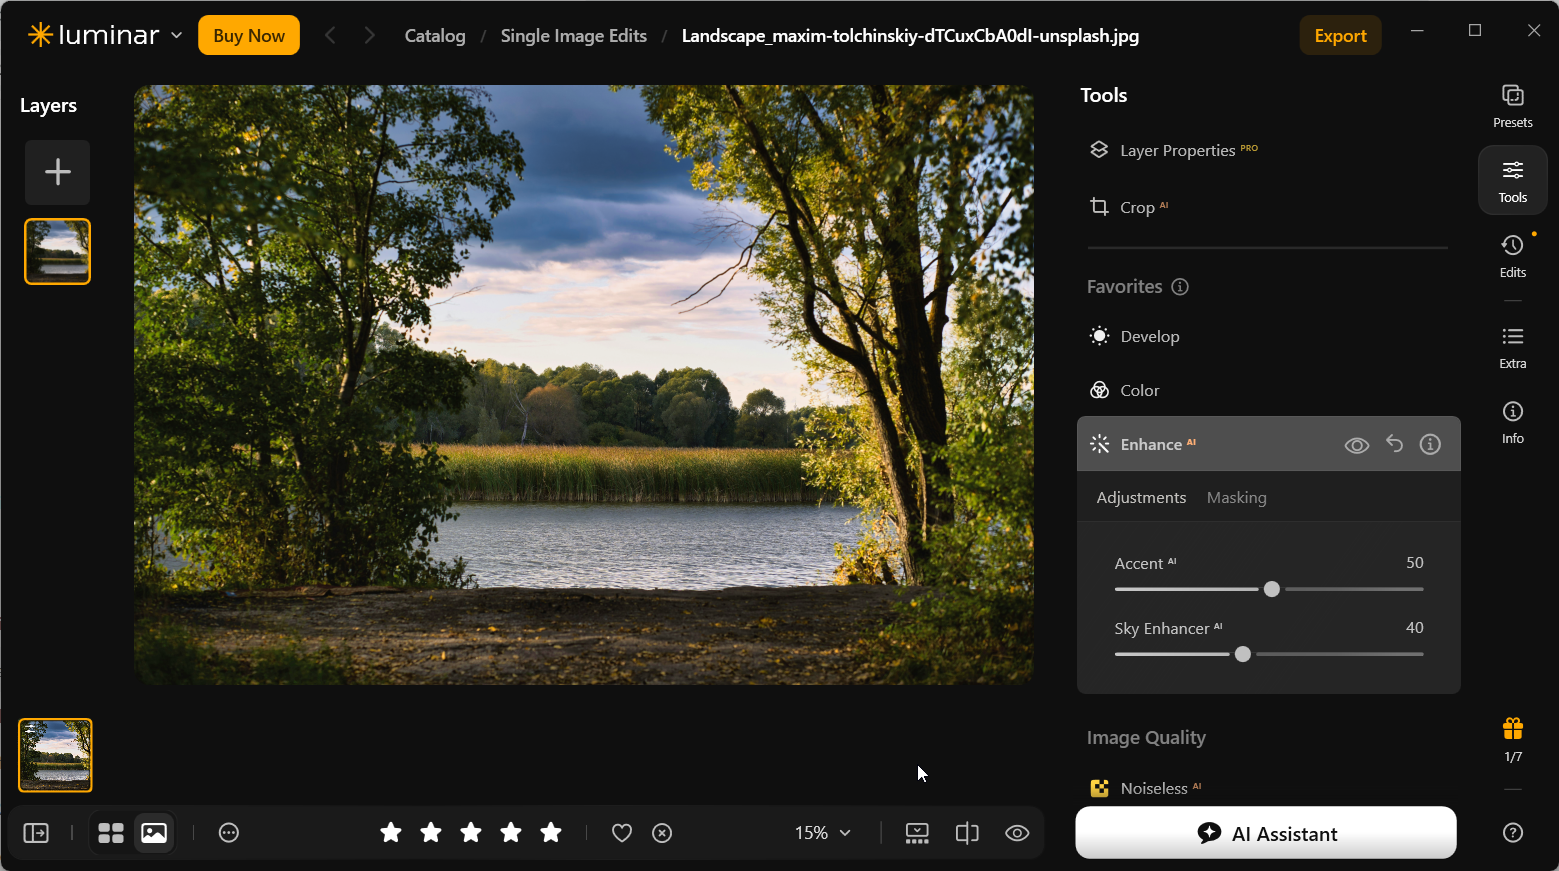
Task: Open the 15% zoom level dropdown
Action: [822, 833]
